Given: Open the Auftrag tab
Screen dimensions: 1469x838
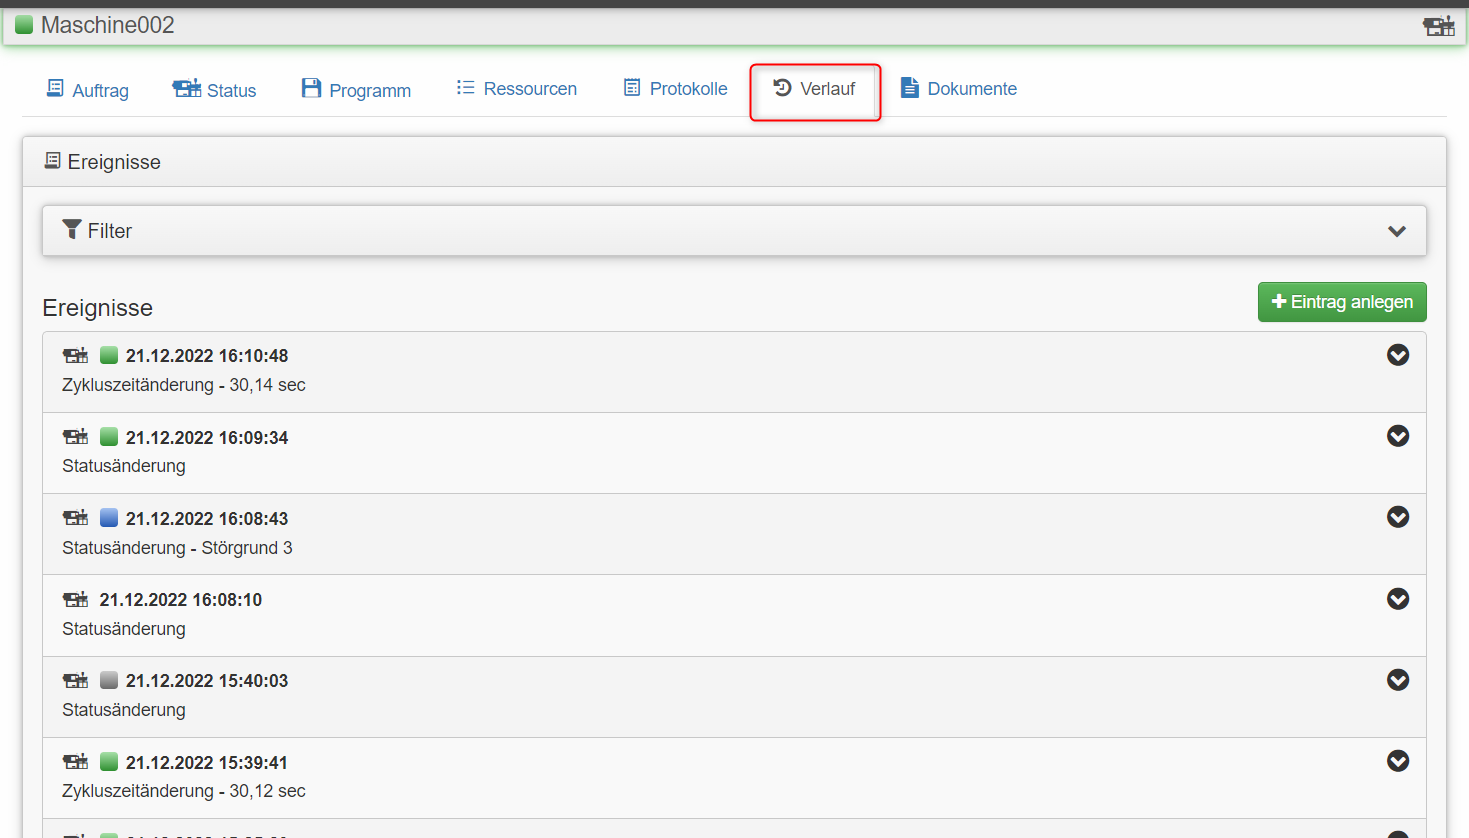Looking at the screenshot, I should pos(88,90).
